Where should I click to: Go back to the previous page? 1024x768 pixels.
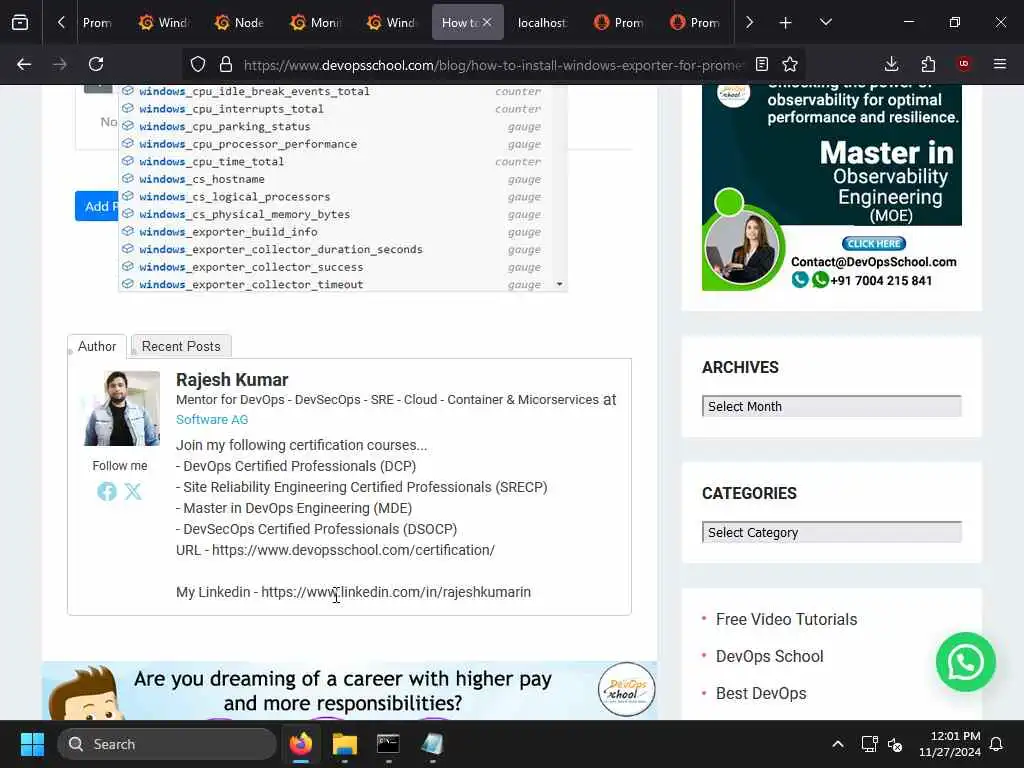coord(24,64)
